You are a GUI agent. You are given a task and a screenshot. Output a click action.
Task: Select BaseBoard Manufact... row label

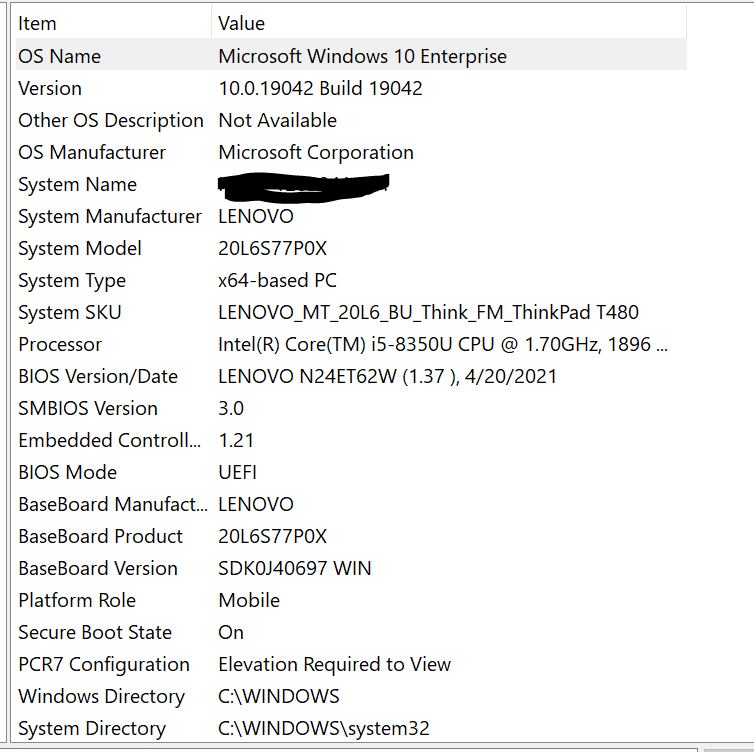point(113,504)
